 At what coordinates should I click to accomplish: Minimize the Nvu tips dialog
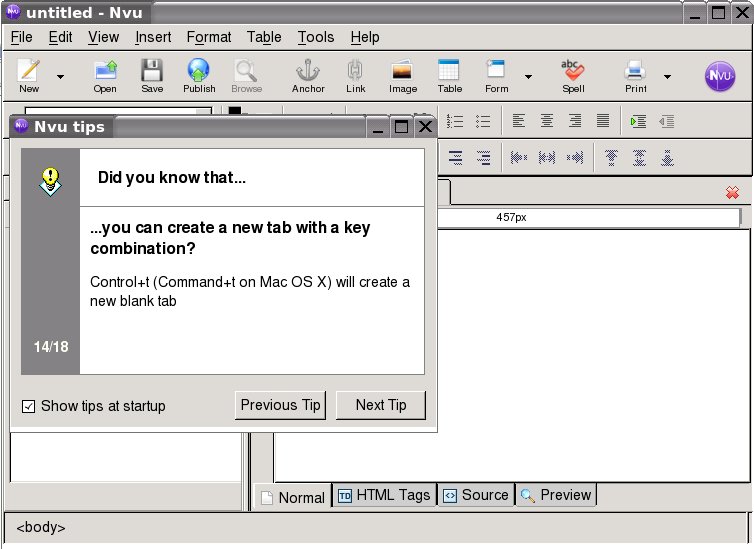pos(378,127)
